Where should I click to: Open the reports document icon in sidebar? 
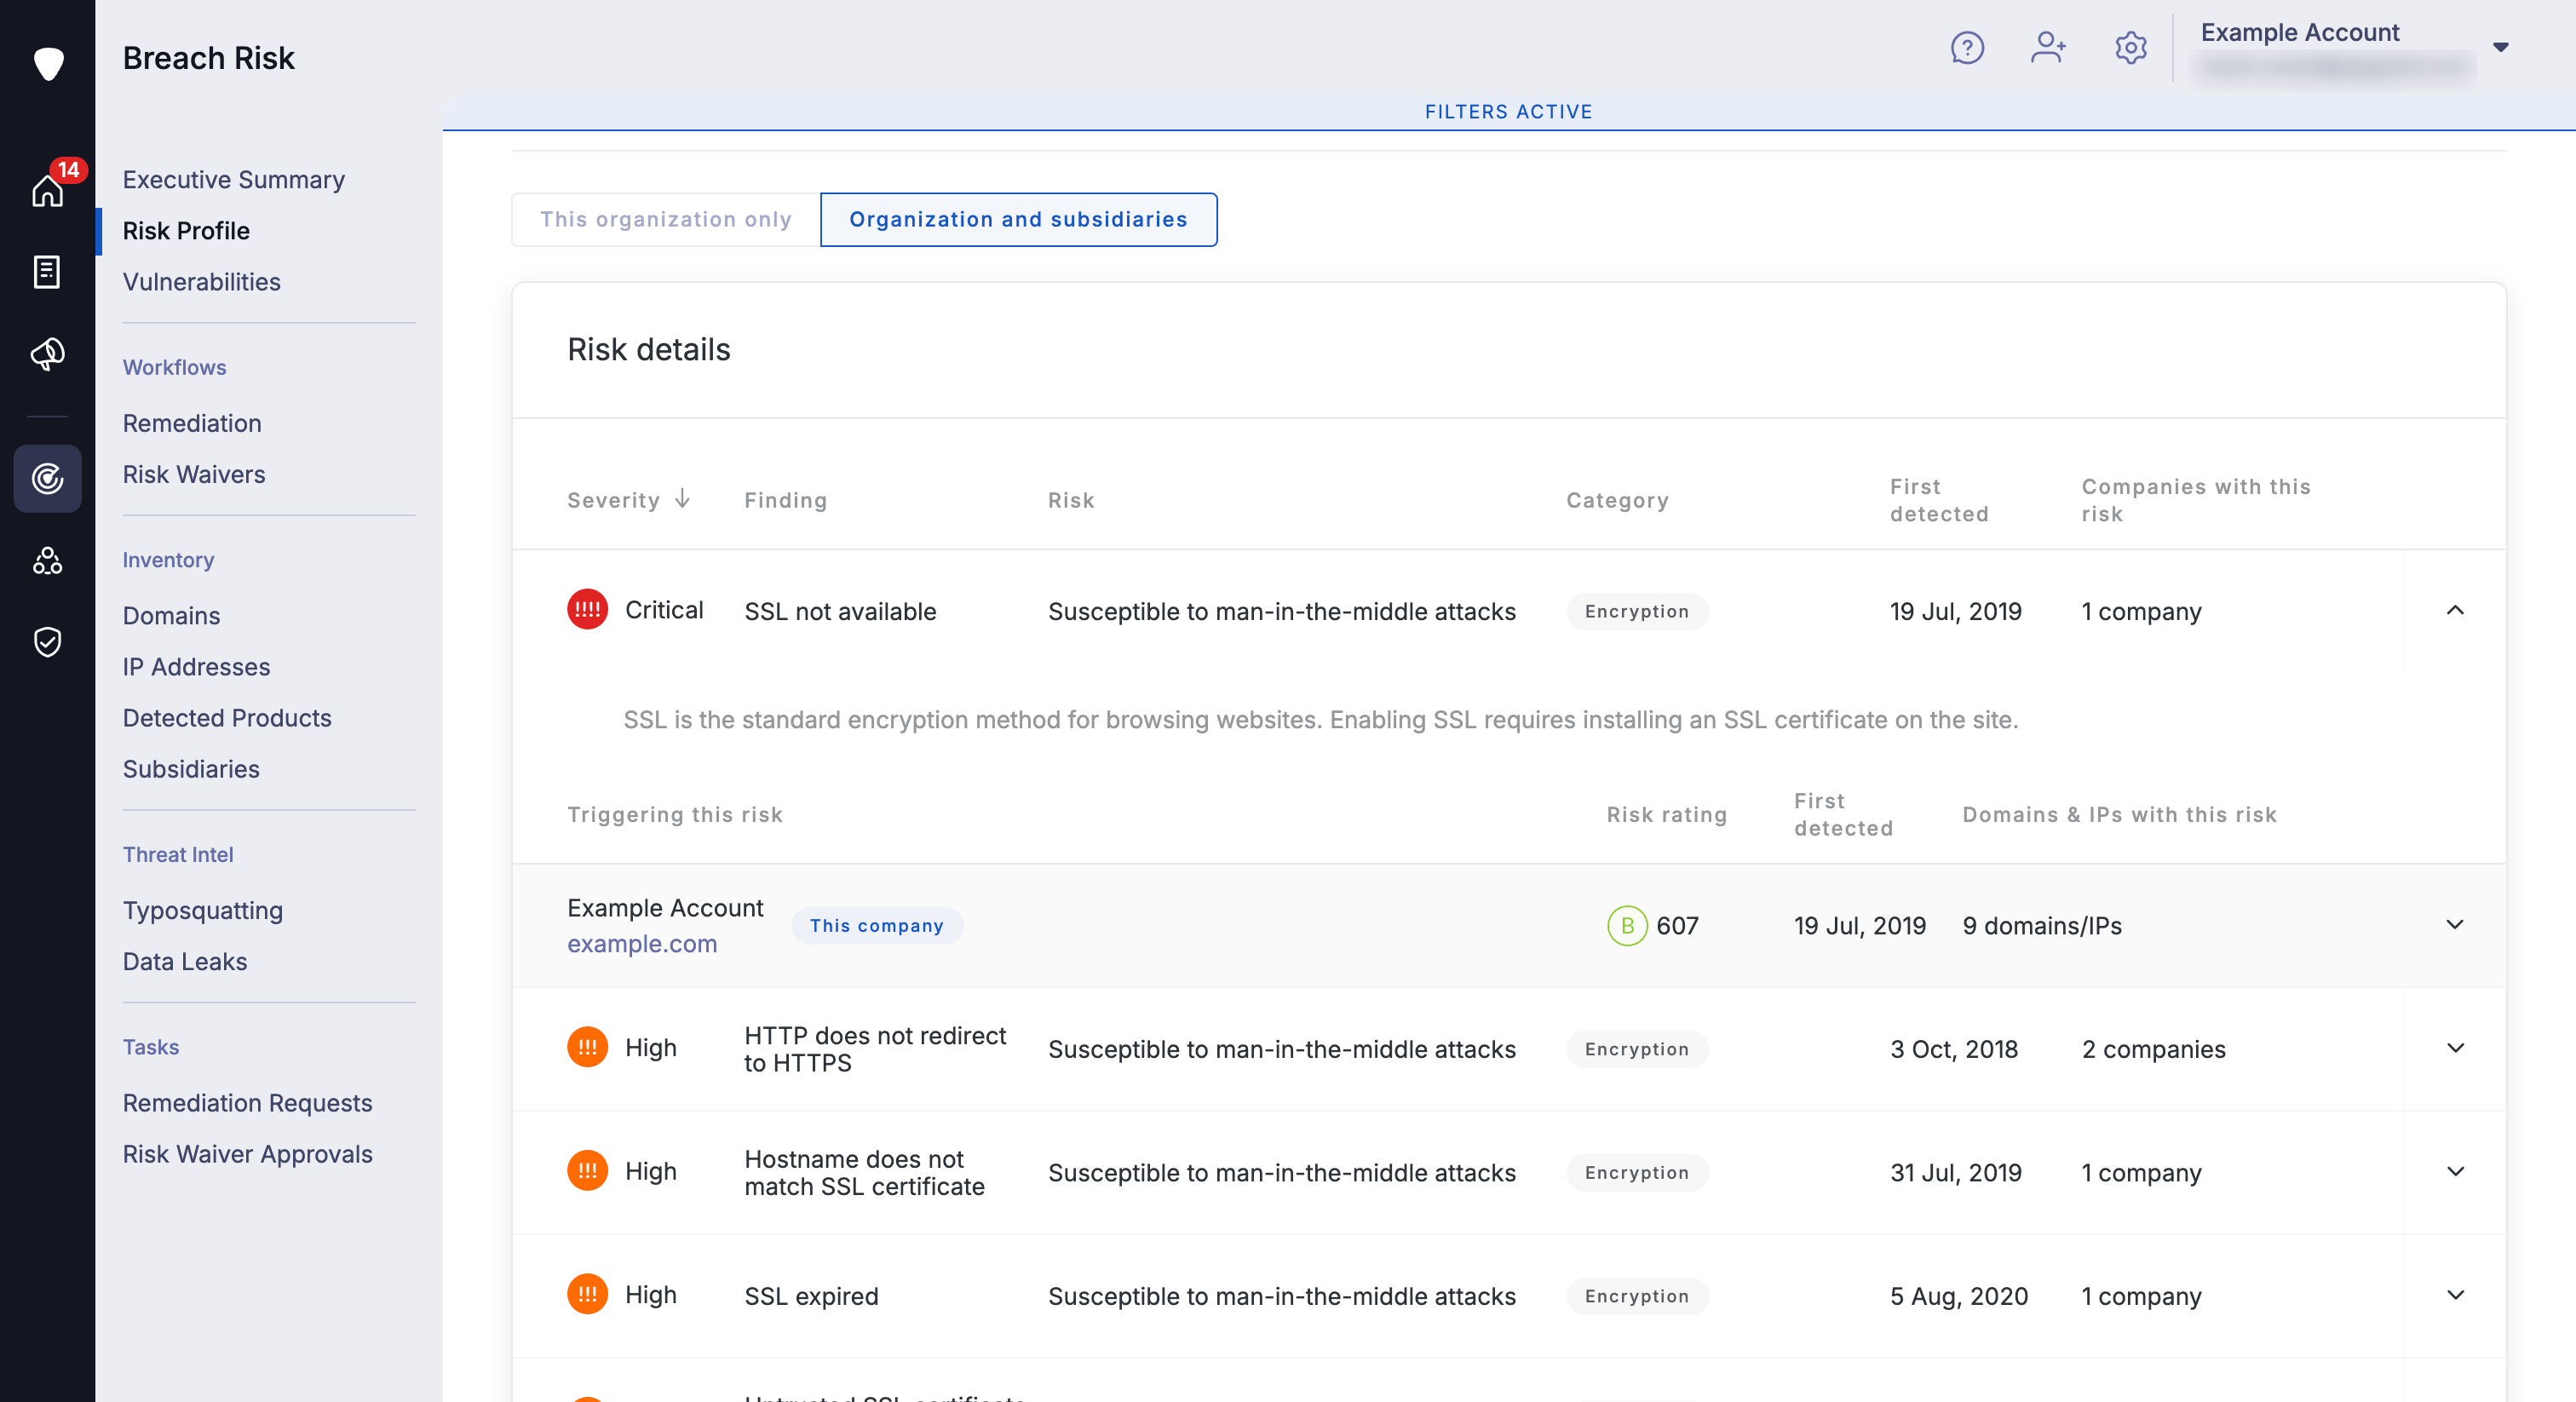point(48,271)
